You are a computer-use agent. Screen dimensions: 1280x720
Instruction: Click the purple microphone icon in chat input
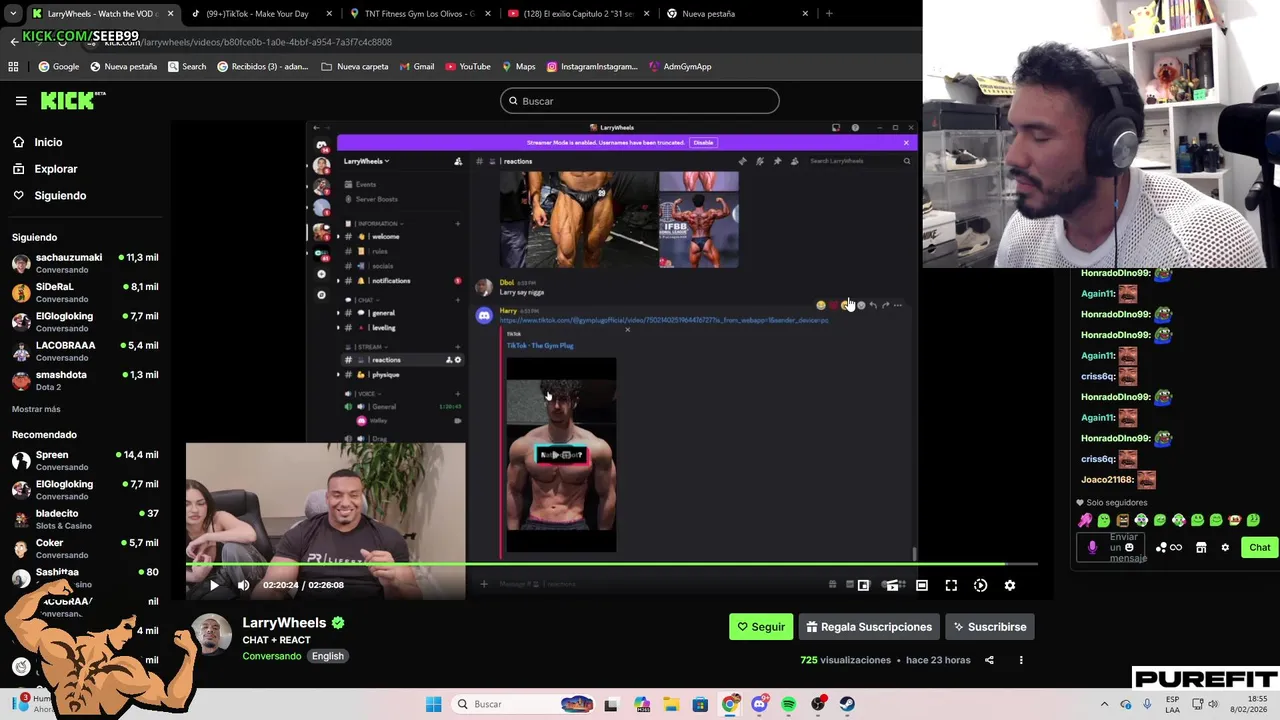point(1092,547)
